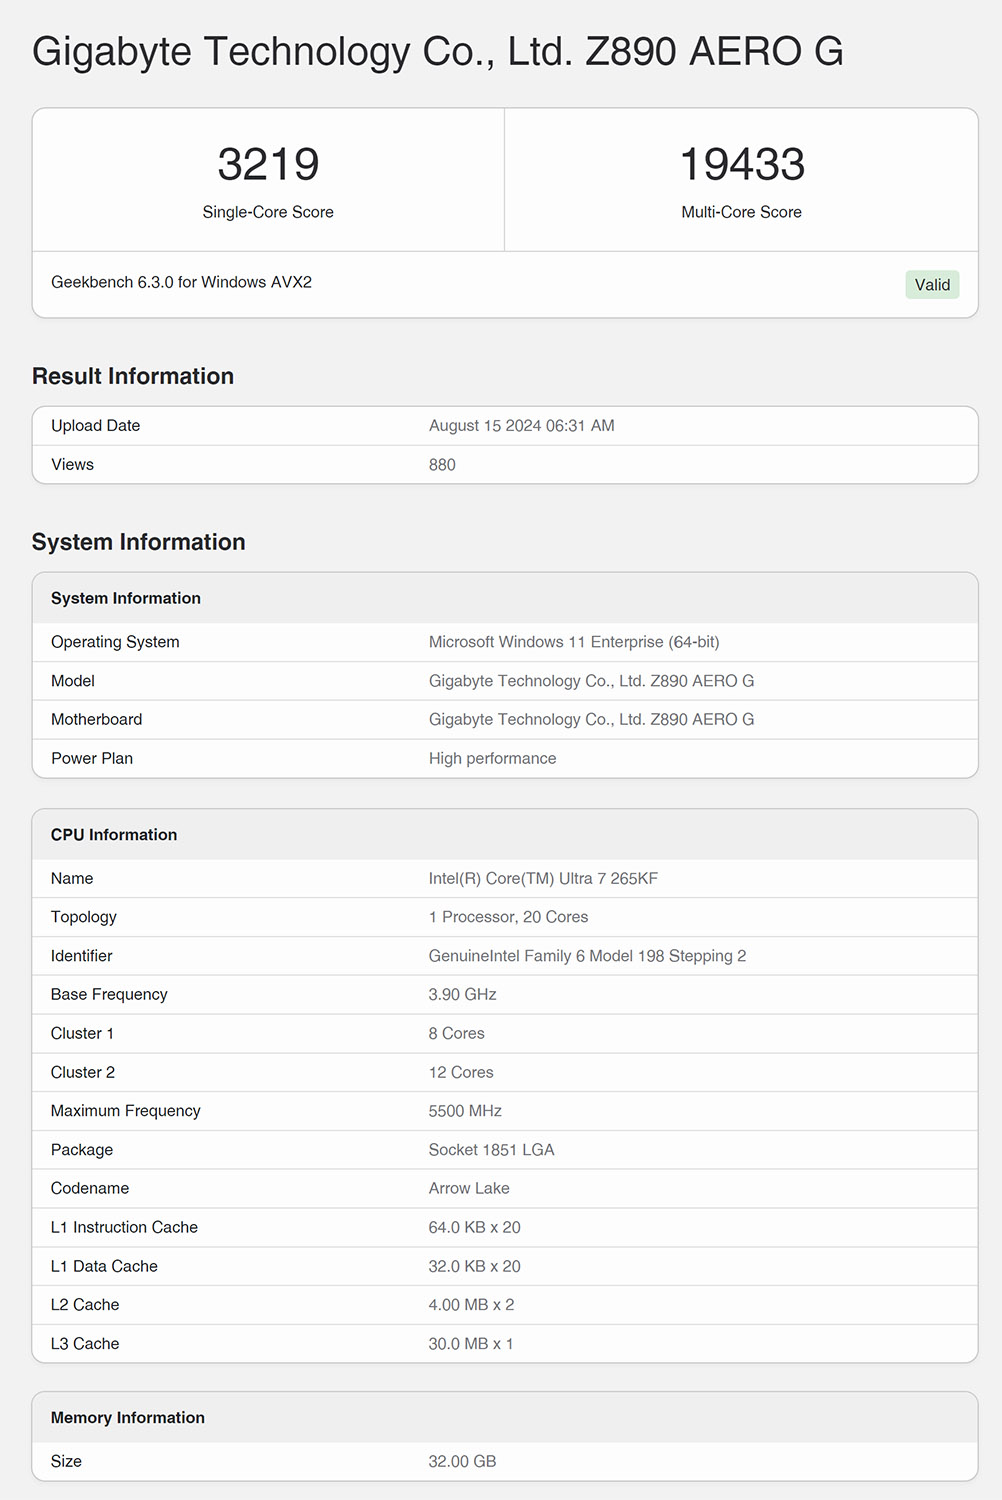Click 1 Processor, 20 Cores topology value
The width and height of the screenshot is (1002, 1500).
pos(509,917)
